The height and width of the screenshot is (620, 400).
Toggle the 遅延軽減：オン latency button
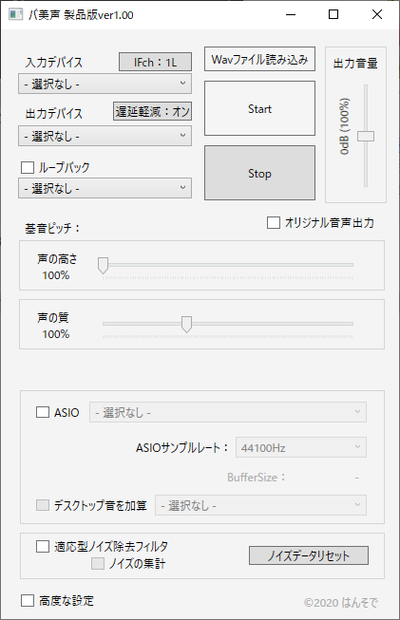click(x=153, y=112)
